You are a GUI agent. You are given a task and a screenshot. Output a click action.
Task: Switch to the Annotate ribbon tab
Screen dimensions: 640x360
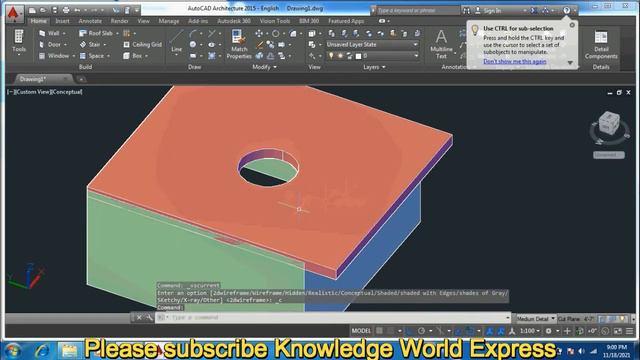tap(90, 21)
